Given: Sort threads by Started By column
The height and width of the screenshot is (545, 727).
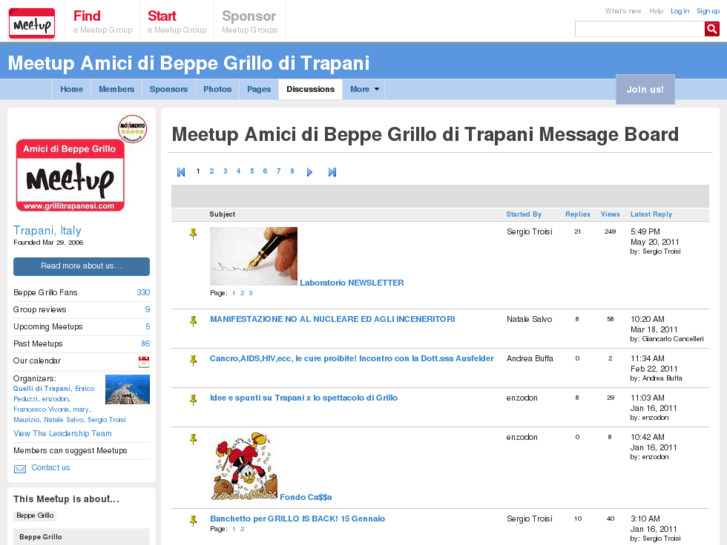Looking at the screenshot, I should (523, 214).
